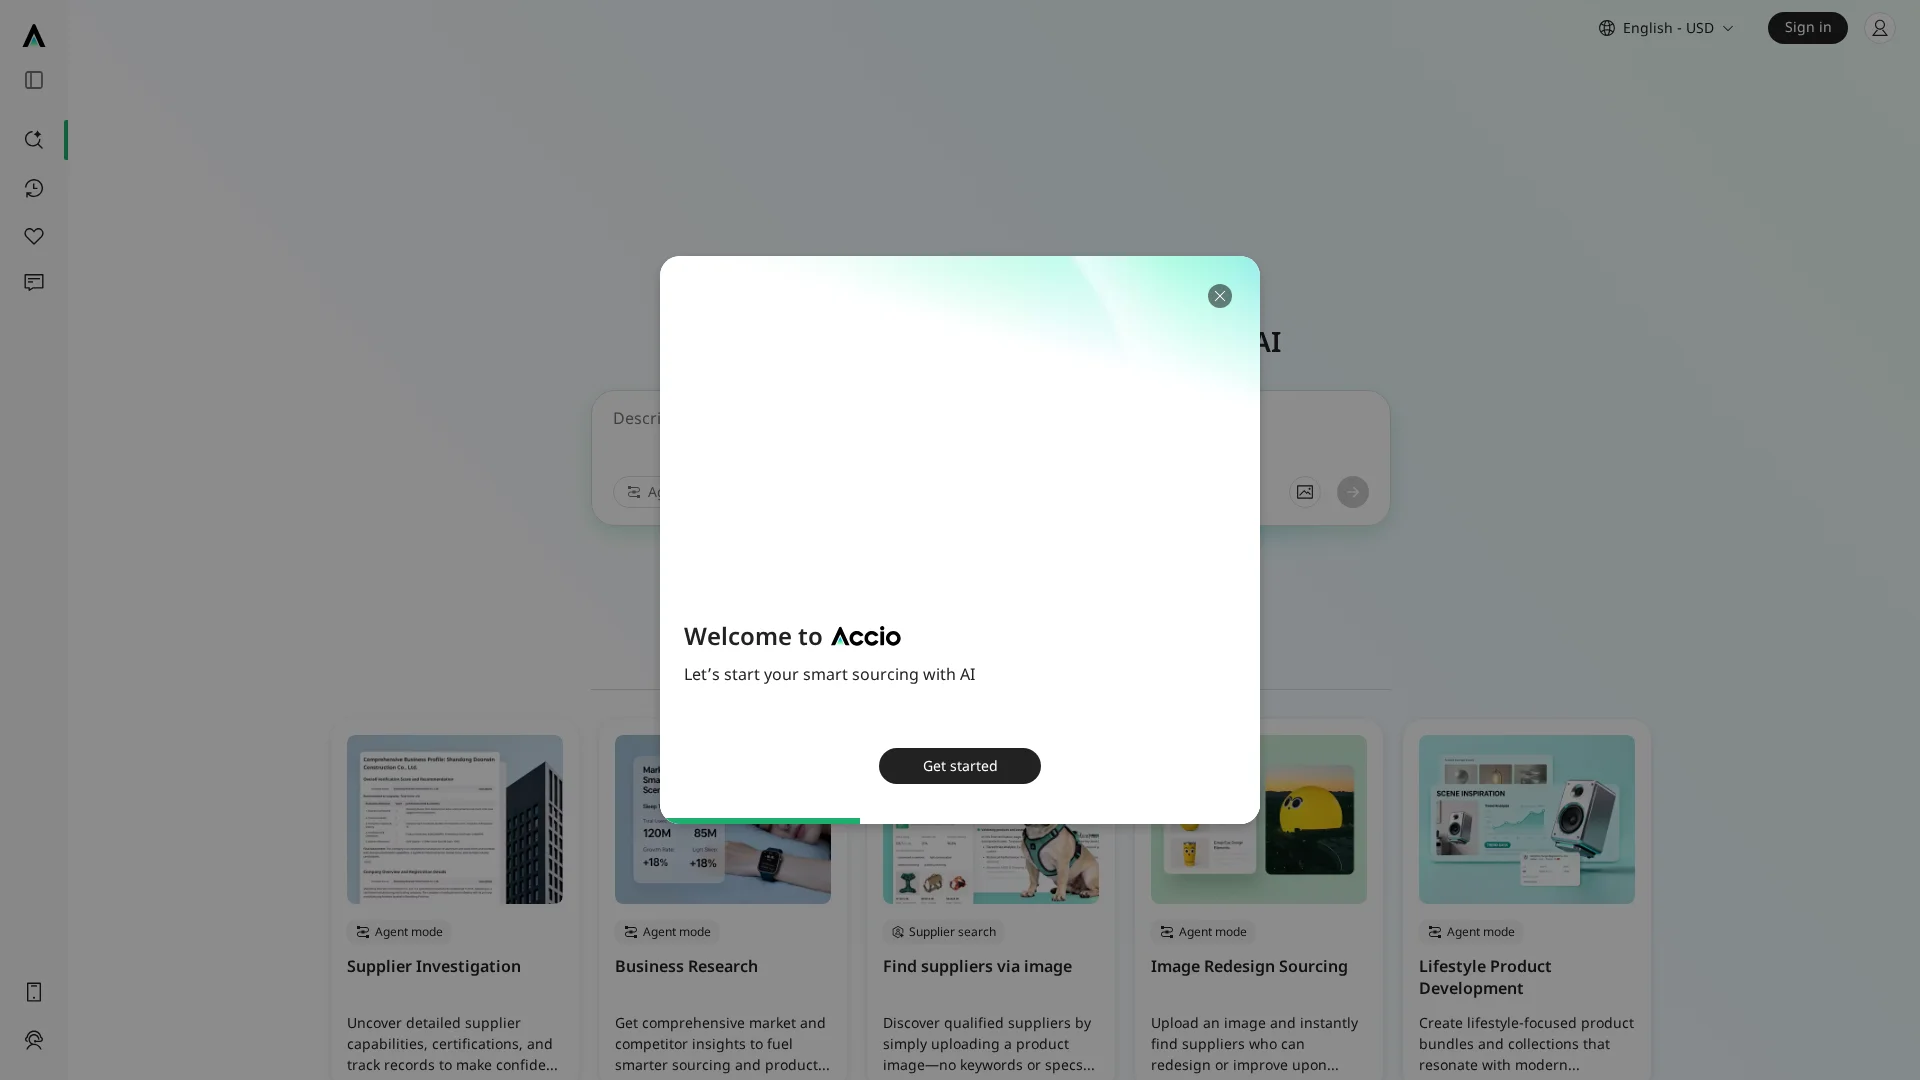Open the AI search sidebar icon

[x=34, y=140]
